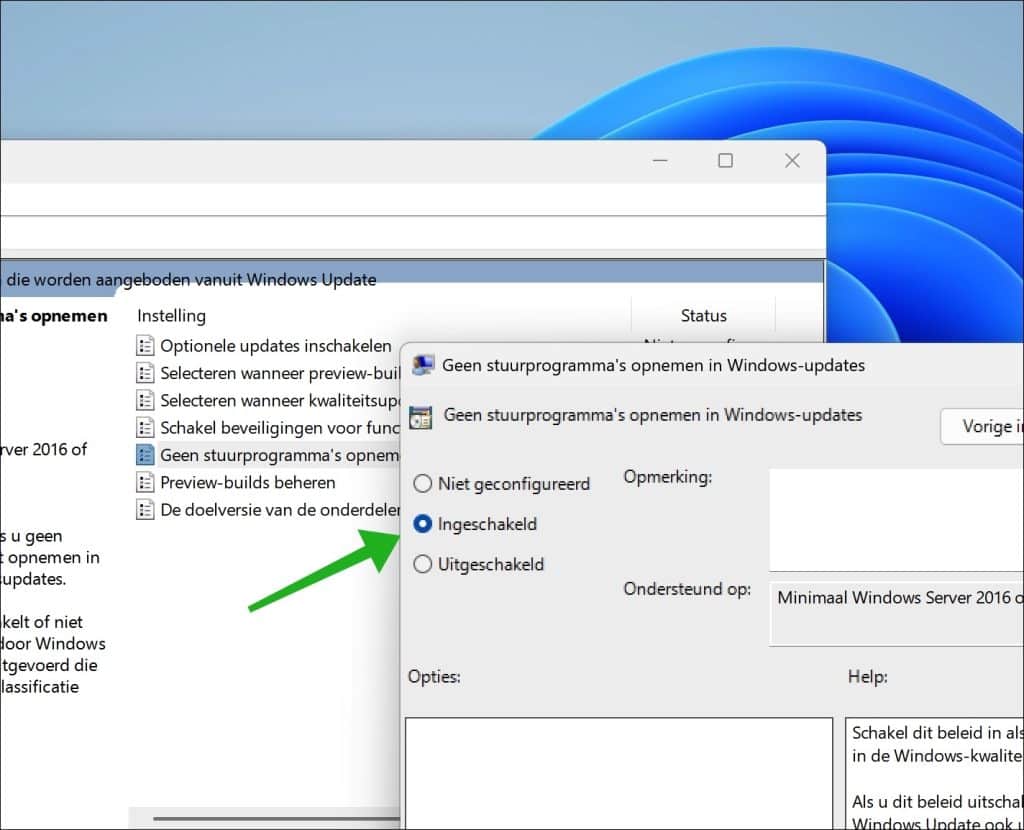Click the Optionele updates inschakelen policy icon

pos(145,345)
